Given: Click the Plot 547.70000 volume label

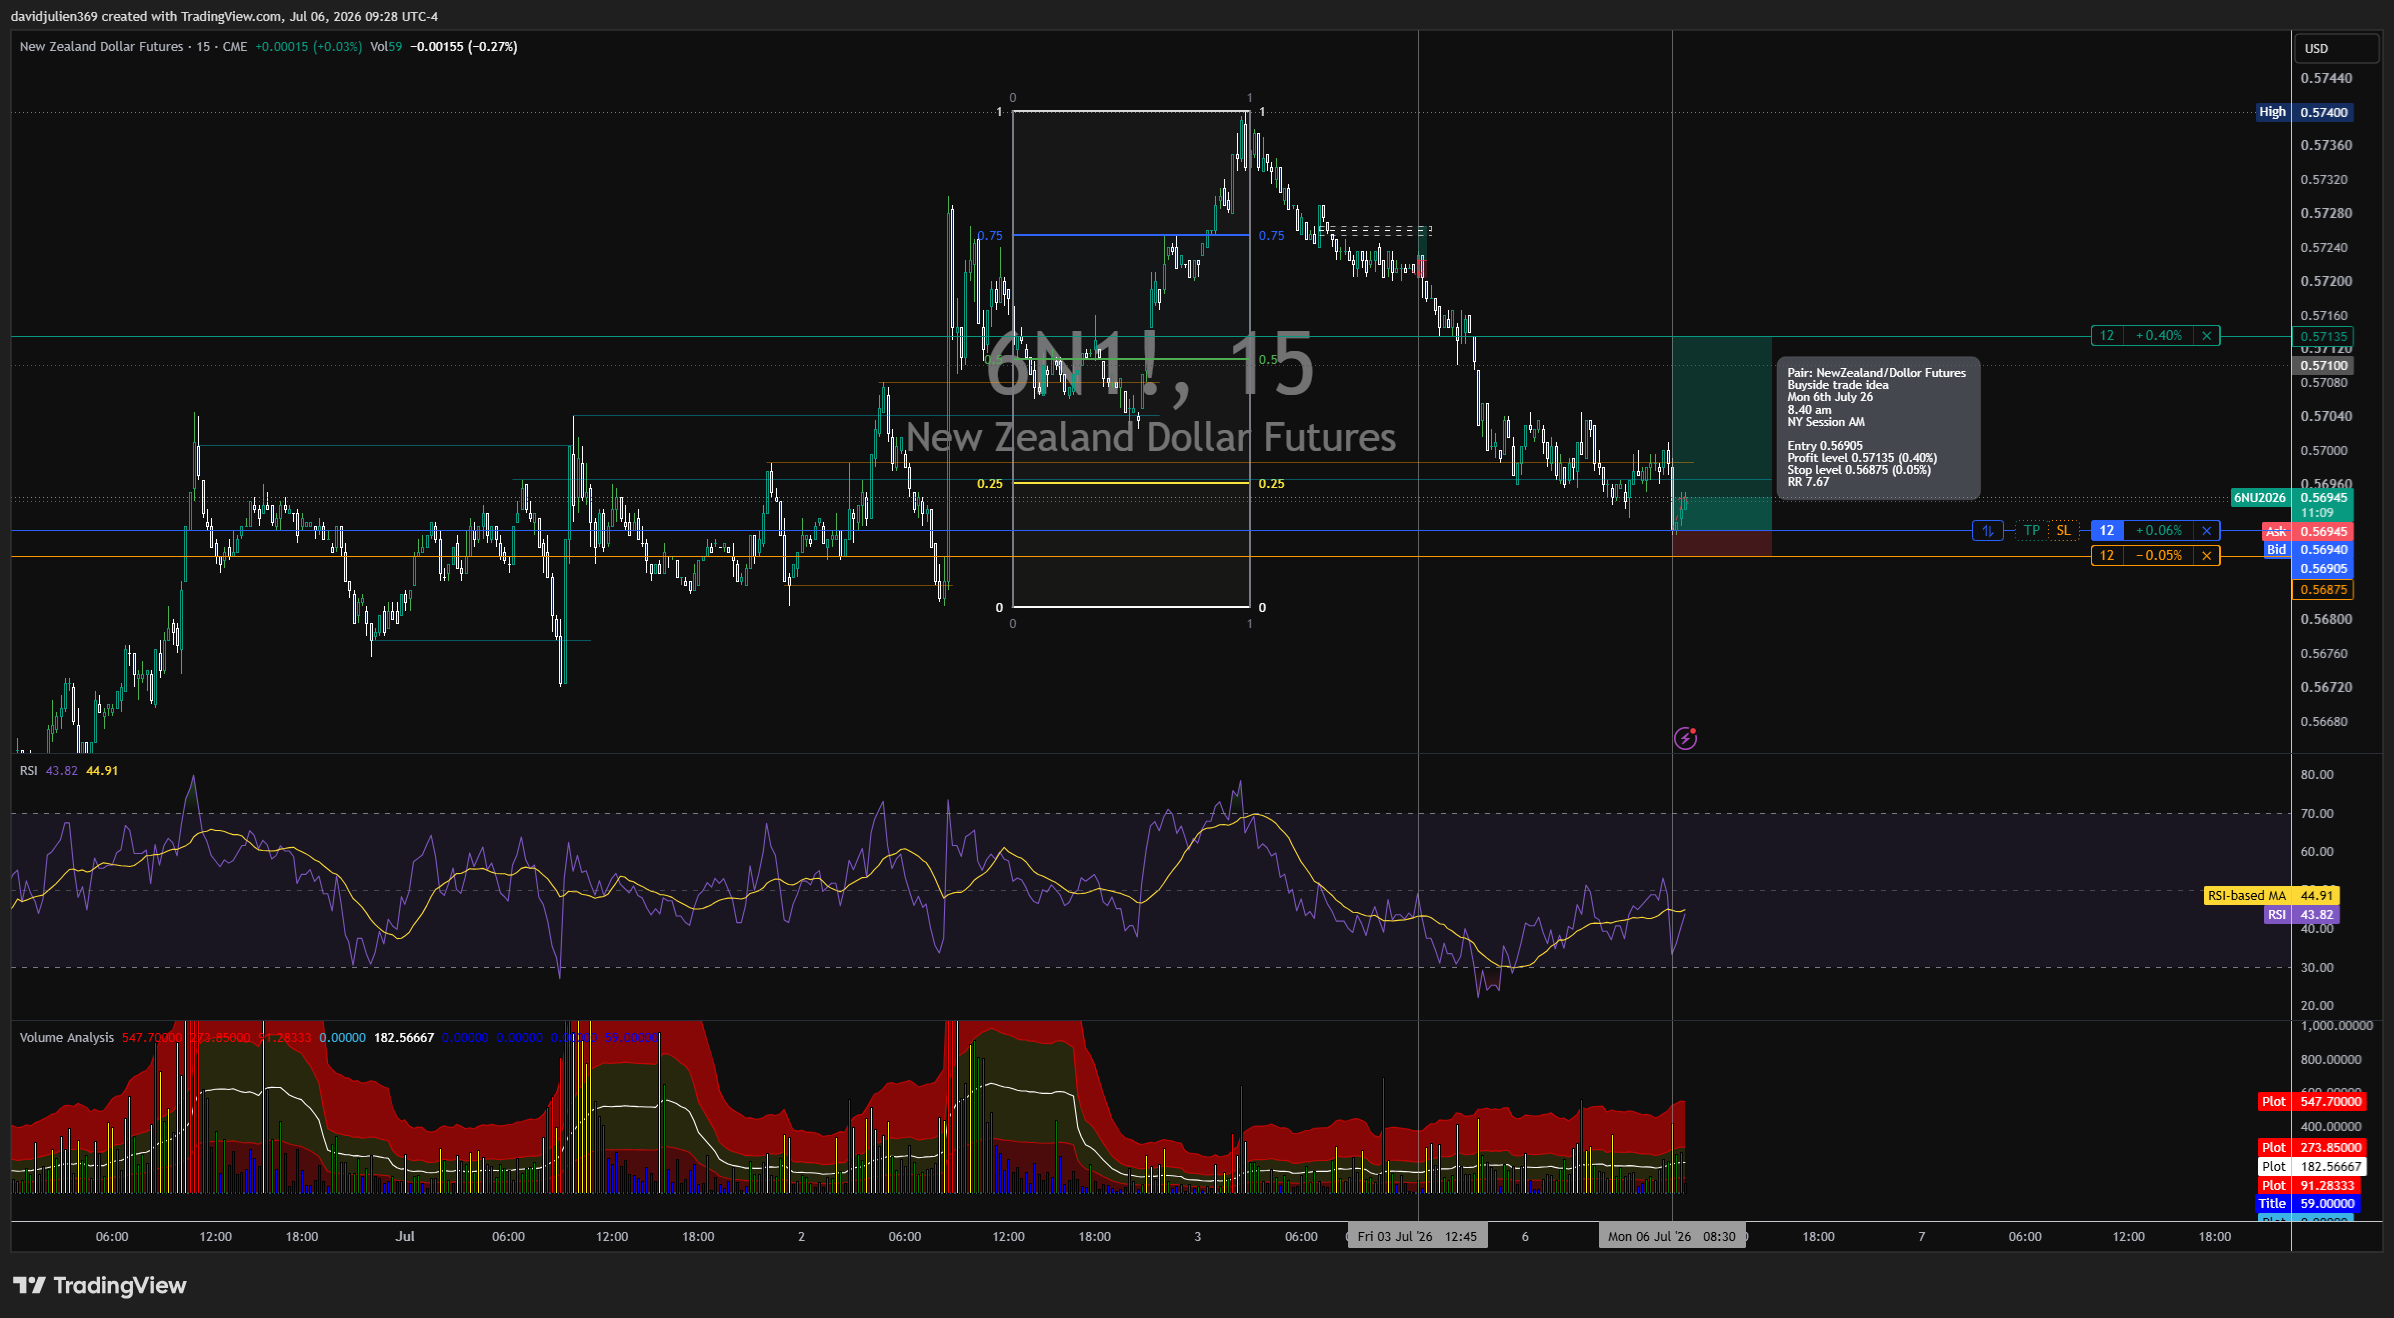Looking at the screenshot, I should click(2313, 1102).
